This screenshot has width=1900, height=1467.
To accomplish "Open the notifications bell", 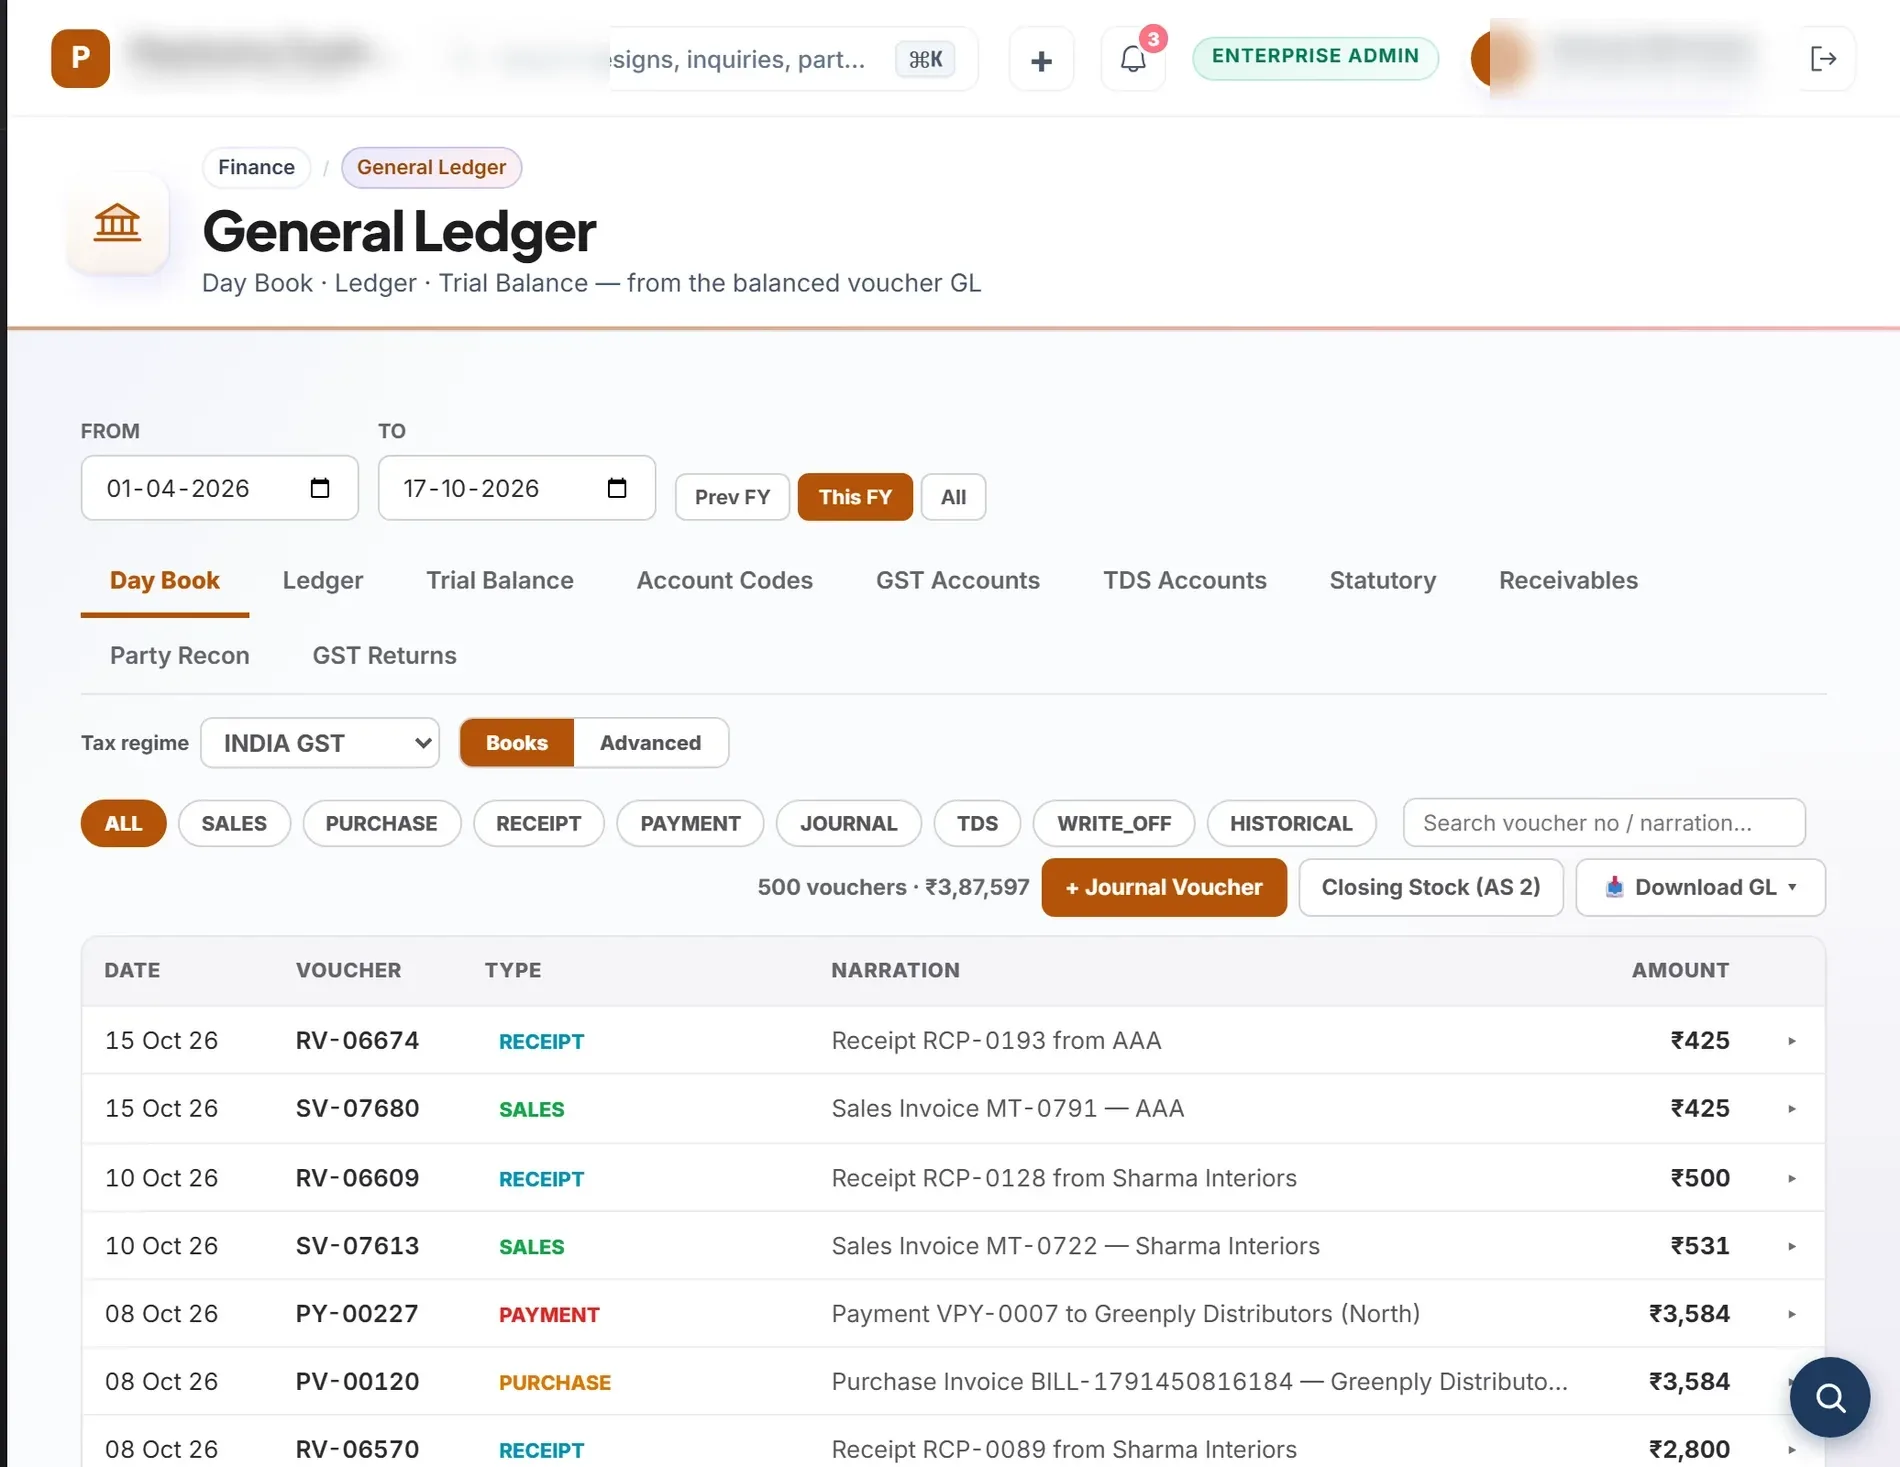I will [1133, 59].
